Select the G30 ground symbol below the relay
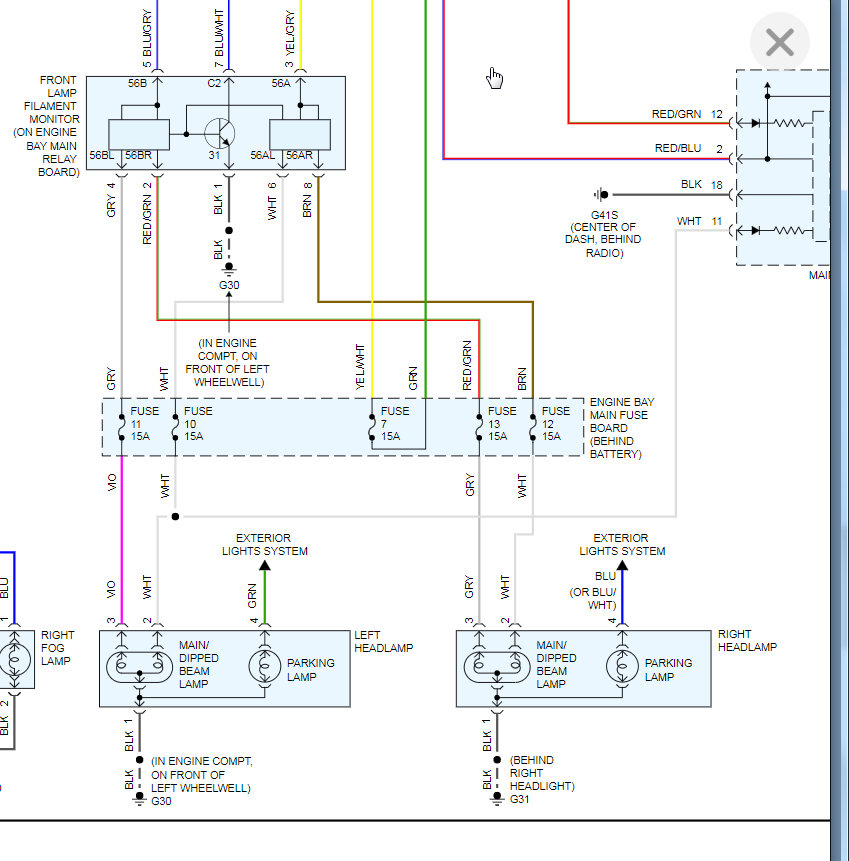 pyautogui.click(x=228, y=268)
